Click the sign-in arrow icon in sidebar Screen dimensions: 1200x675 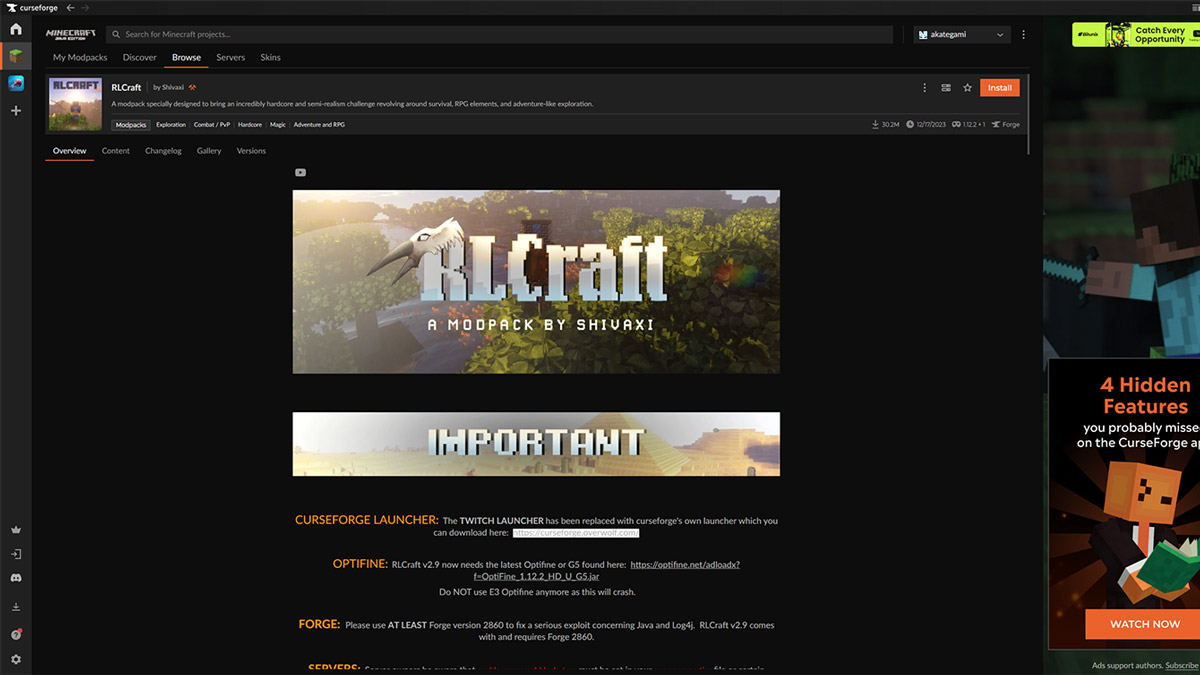[15, 554]
